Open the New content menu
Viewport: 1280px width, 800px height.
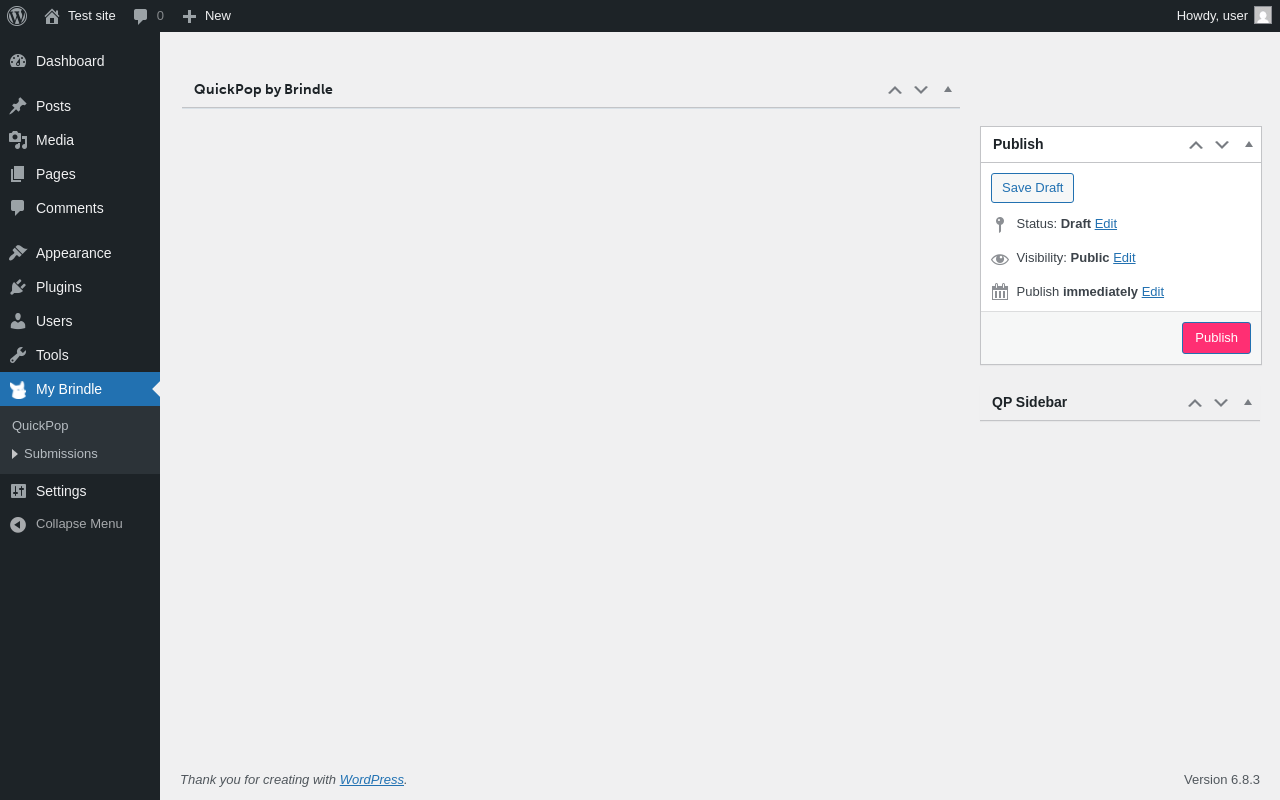click(206, 16)
